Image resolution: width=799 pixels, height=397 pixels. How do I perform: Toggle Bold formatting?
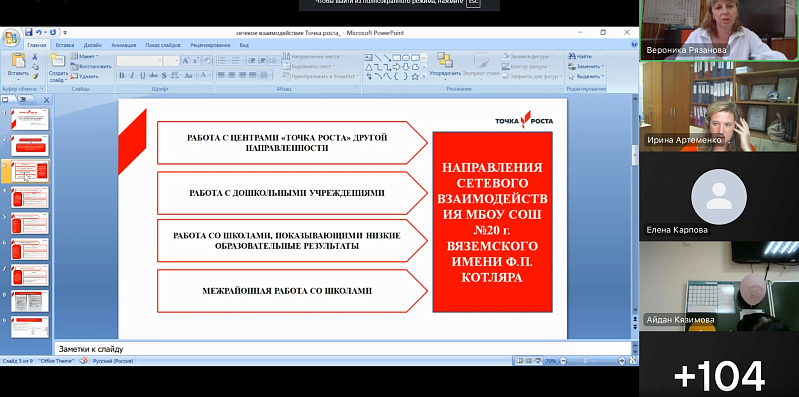pos(121,75)
